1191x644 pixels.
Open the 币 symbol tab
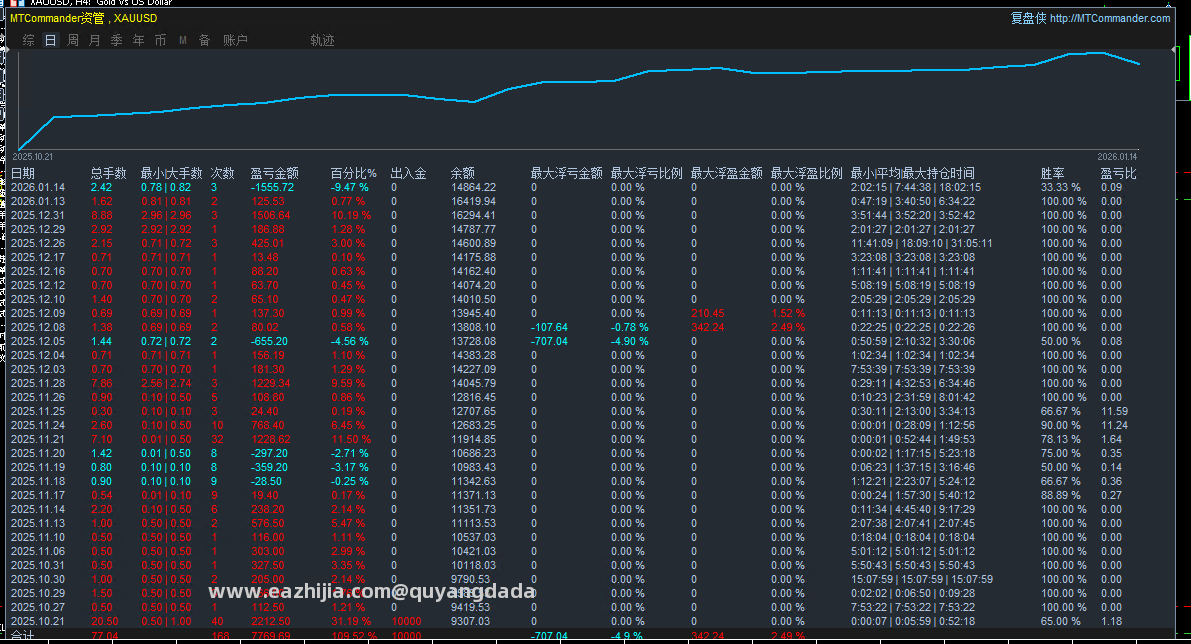pos(160,40)
